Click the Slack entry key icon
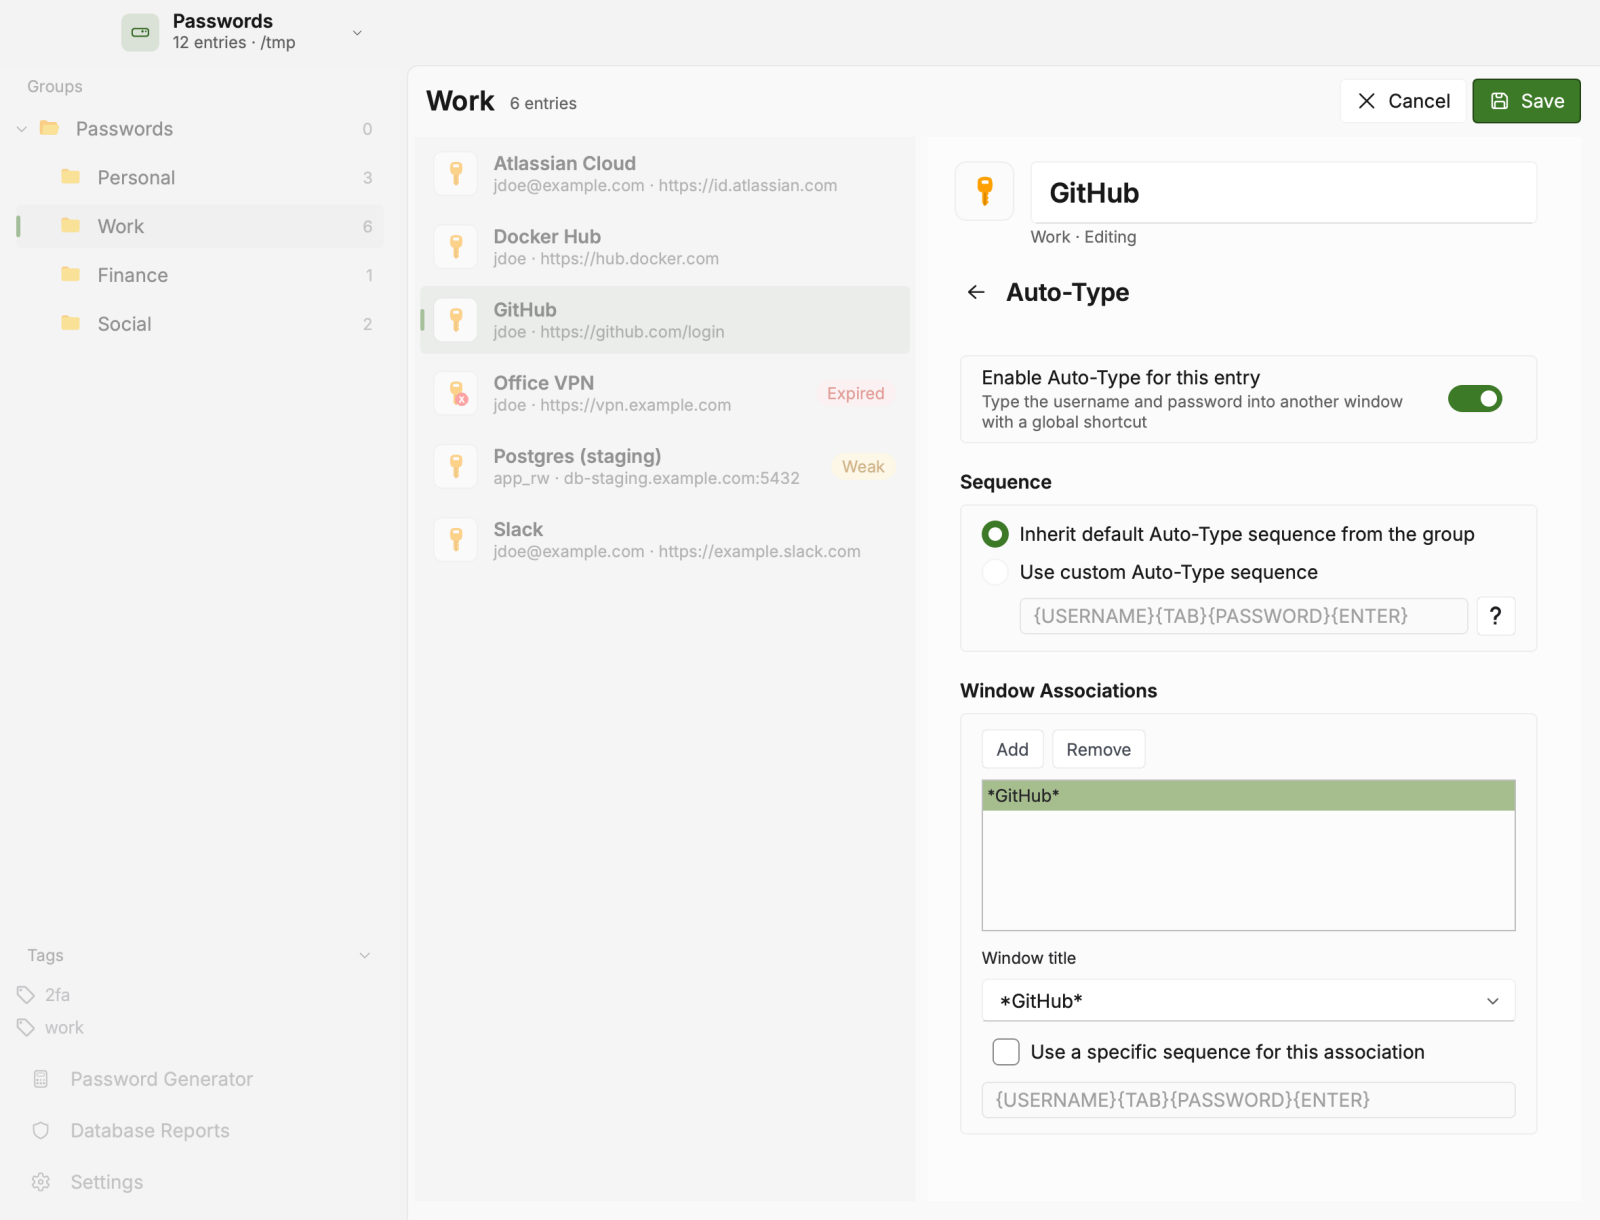 [x=456, y=539]
